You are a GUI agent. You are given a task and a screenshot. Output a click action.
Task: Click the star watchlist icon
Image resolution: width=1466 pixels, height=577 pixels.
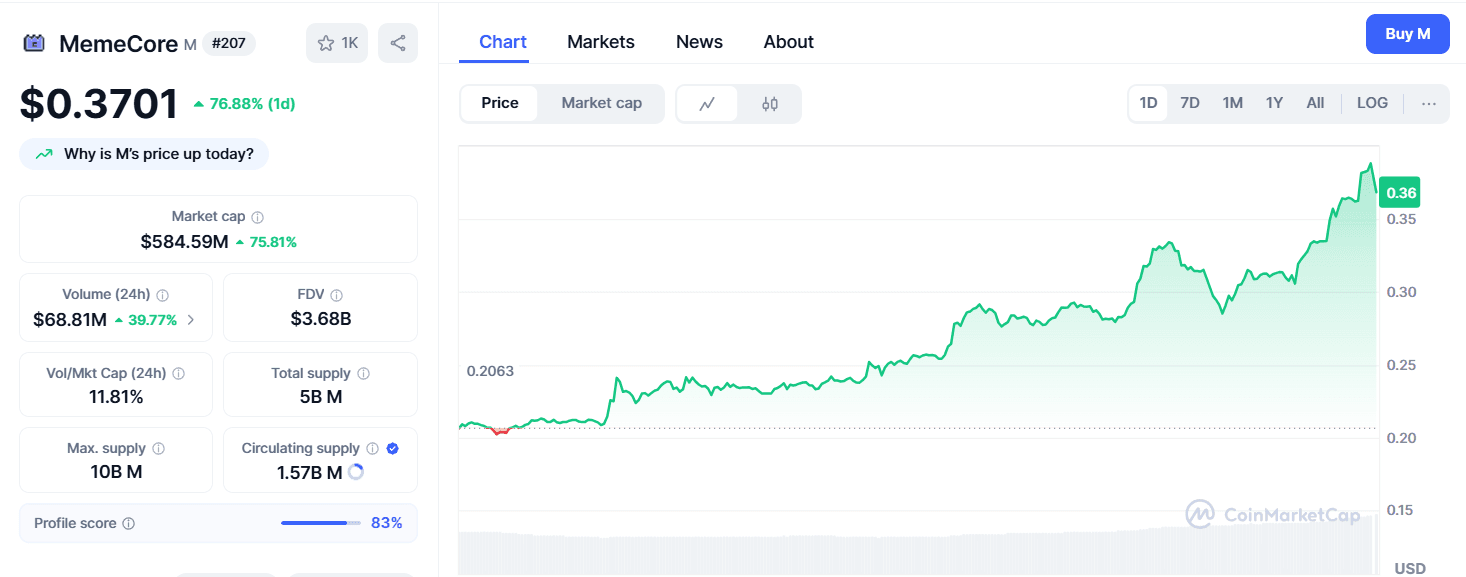(326, 43)
